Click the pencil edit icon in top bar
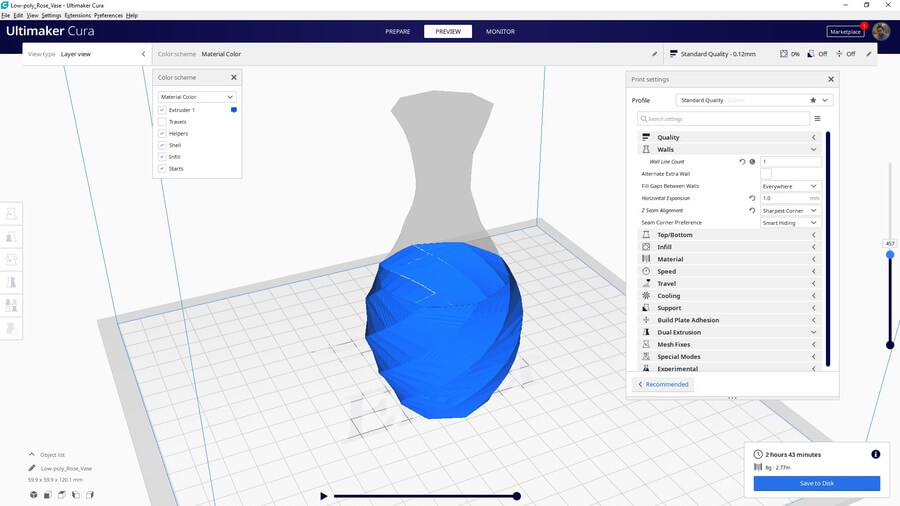 [x=655, y=54]
